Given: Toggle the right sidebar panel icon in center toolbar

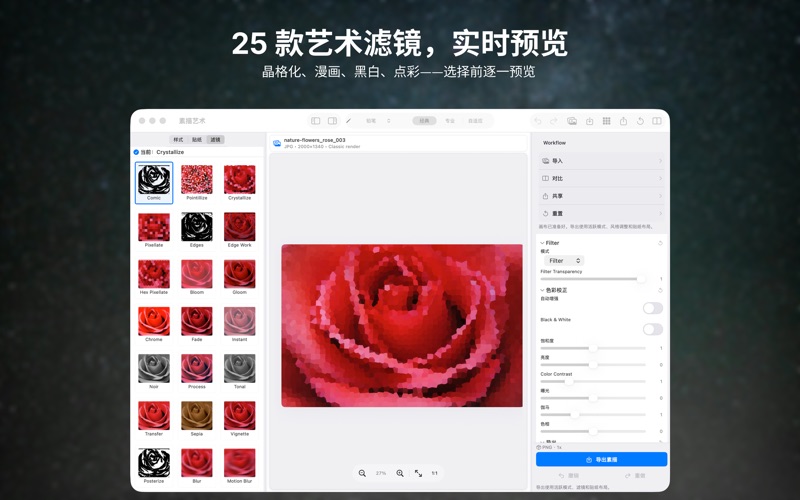Looking at the screenshot, I should (332, 121).
